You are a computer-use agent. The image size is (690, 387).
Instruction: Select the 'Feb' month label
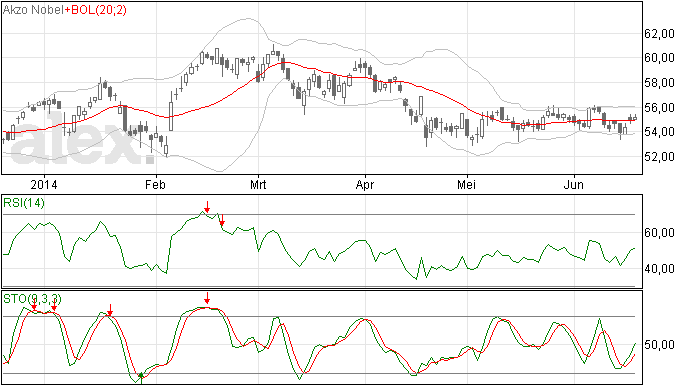(155, 184)
